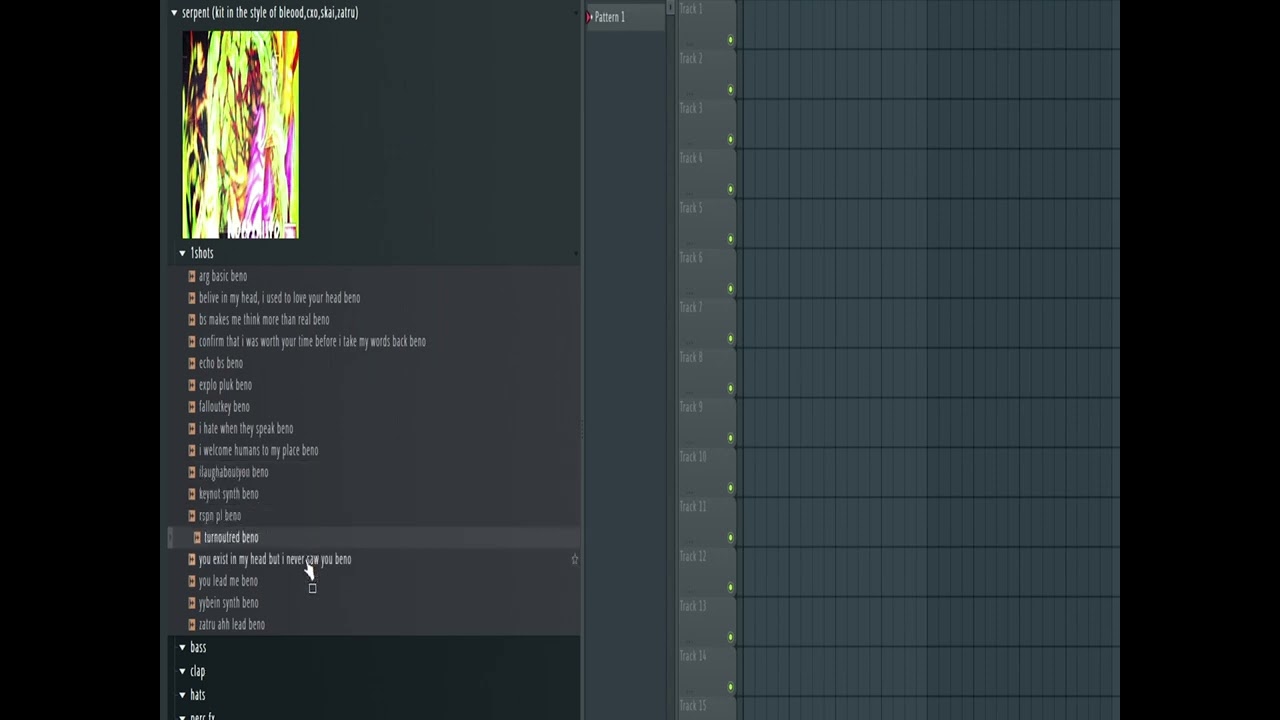Image resolution: width=1280 pixels, height=720 pixels.
Task: Select 'ilaughaboutyou beno' sample
Action: click(x=233, y=472)
